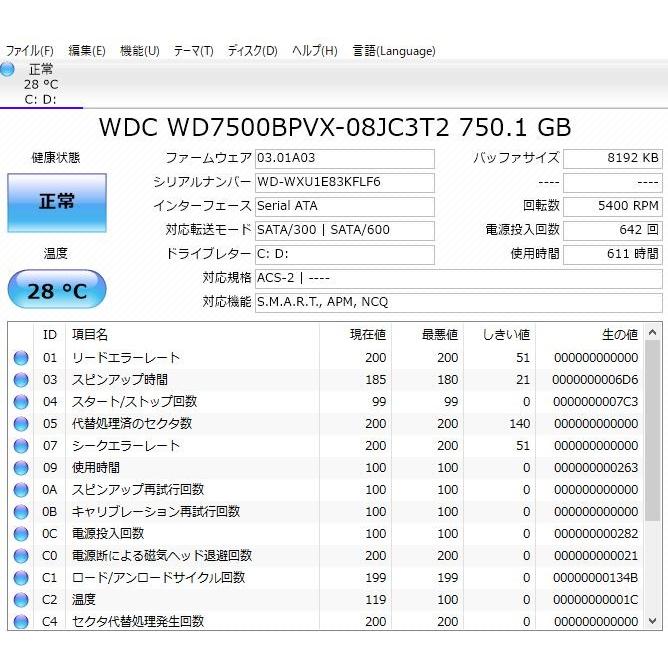
Task: Click the disk title WDC WD7500BPVX-08JC3T2 750.1 GB
Action: click(335, 127)
